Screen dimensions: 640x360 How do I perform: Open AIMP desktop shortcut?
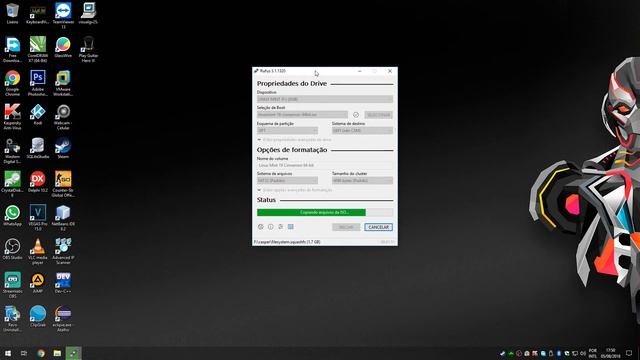[x=38, y=283]
